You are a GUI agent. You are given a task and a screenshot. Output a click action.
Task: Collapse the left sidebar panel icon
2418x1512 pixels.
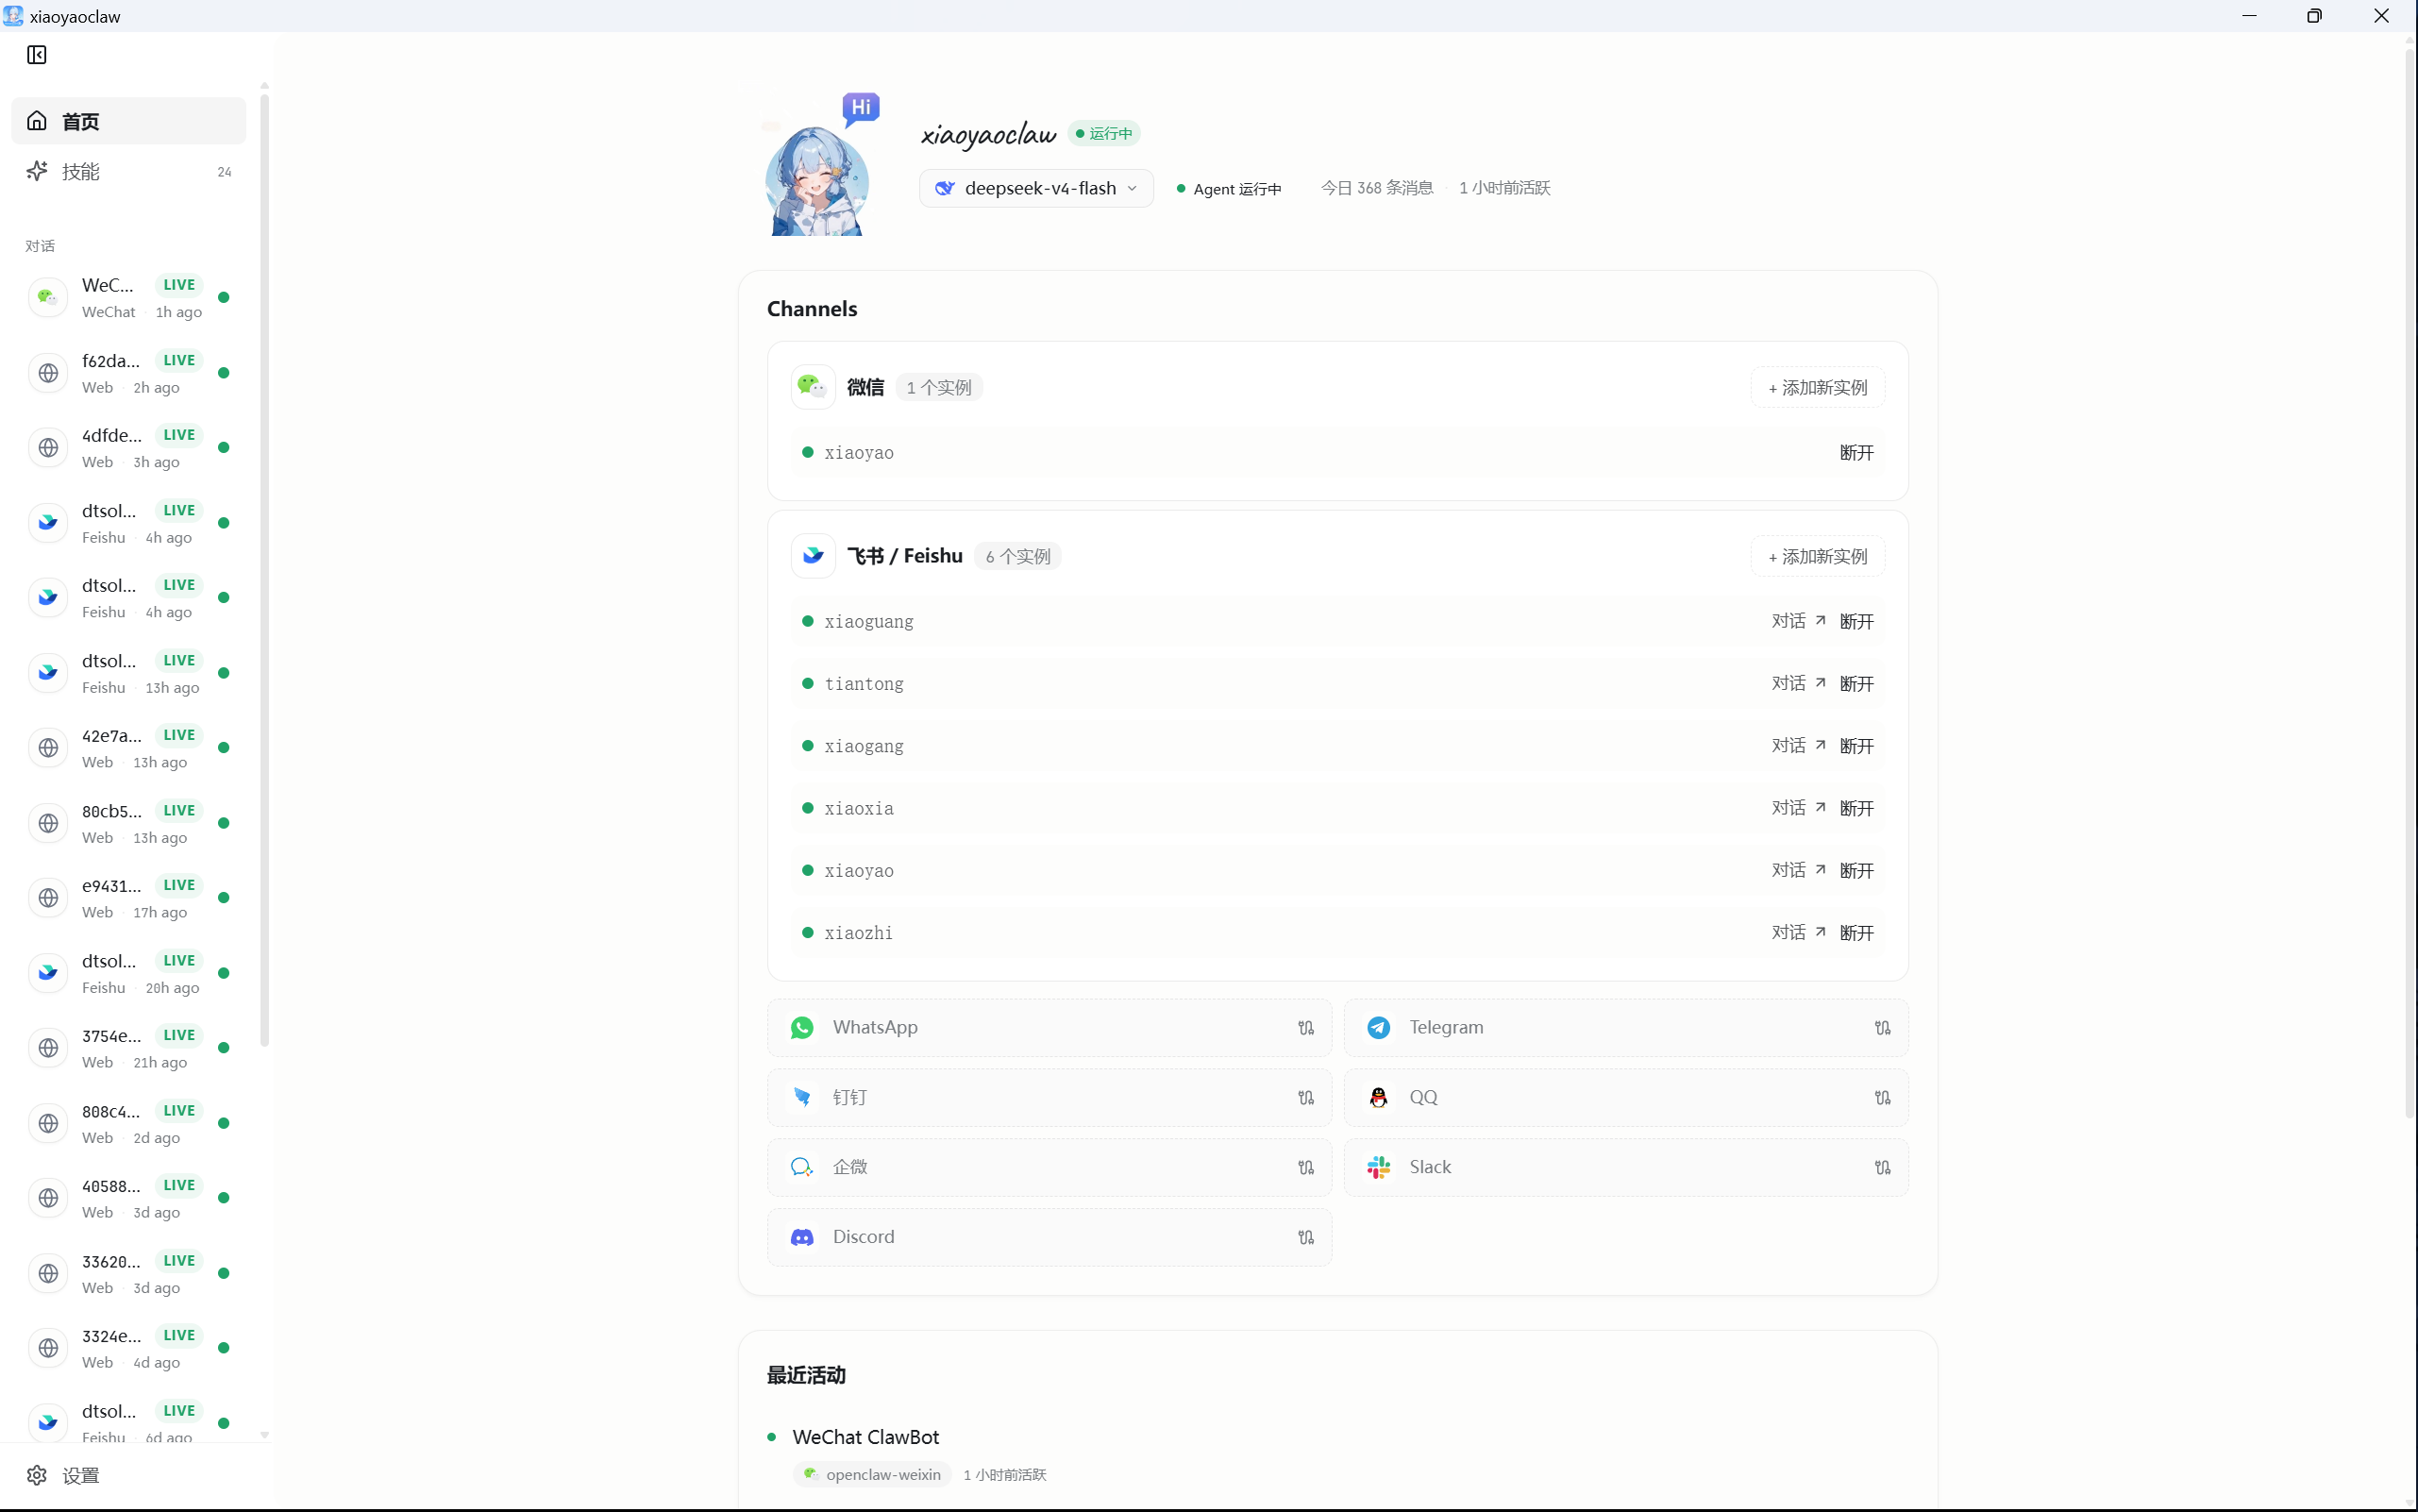pos(37,55)
